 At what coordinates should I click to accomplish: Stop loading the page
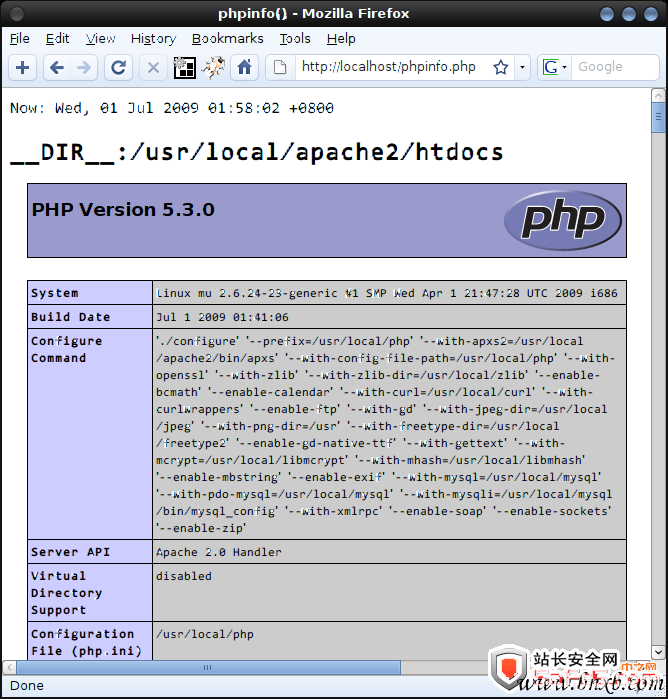153,68
